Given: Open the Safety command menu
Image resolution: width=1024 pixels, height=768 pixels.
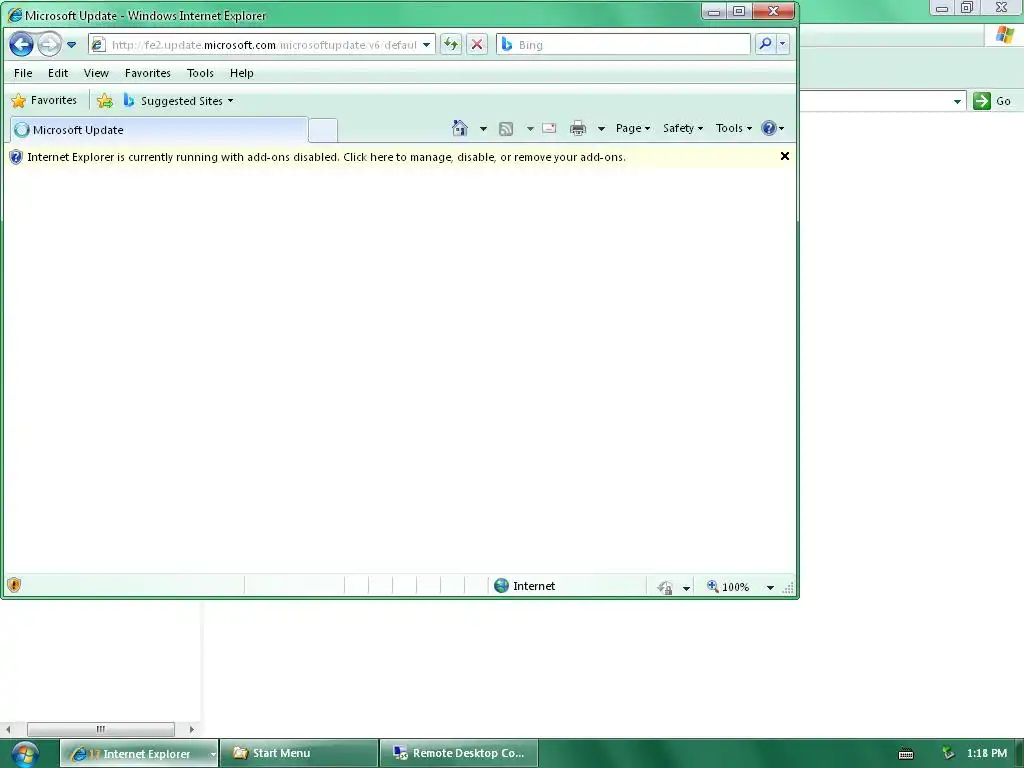Looking at the screenshot, I should tap(682, 129).
